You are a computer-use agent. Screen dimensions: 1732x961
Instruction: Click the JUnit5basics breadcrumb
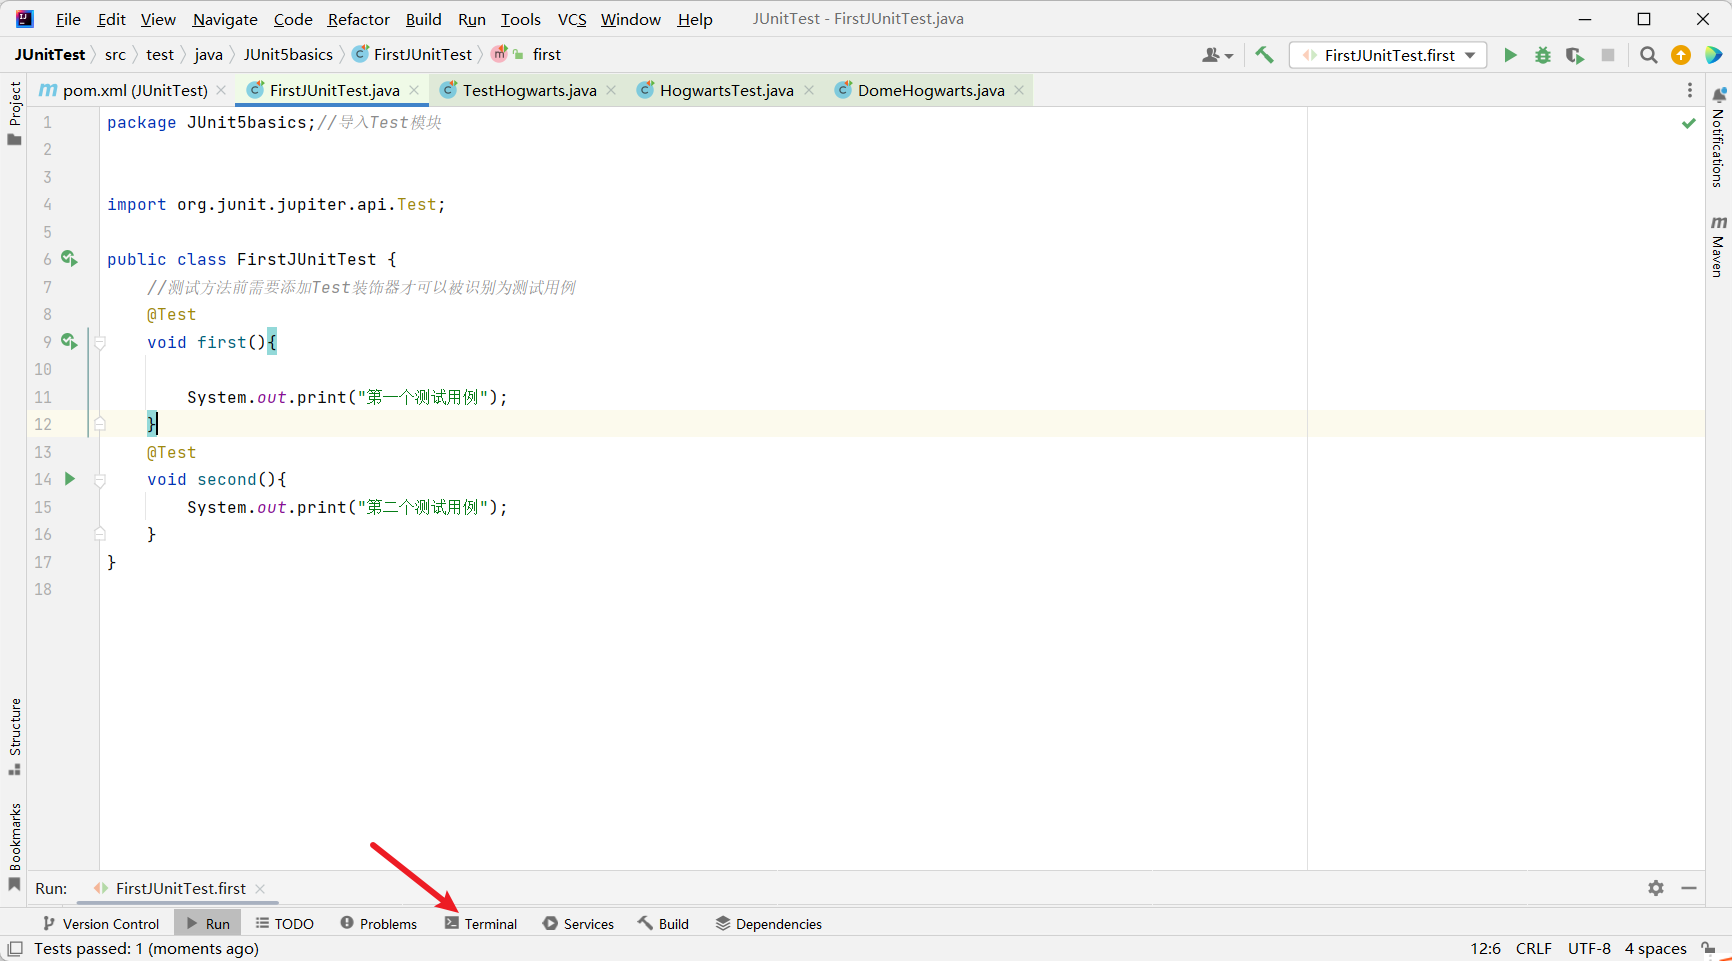288,54
